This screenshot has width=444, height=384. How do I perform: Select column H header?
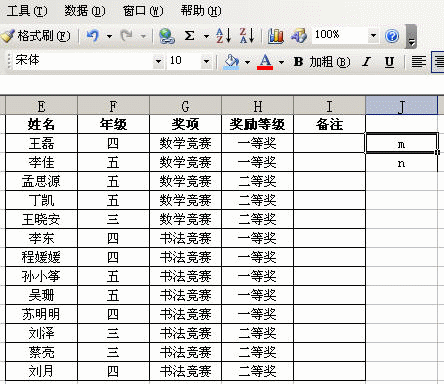tap(257, 107)
